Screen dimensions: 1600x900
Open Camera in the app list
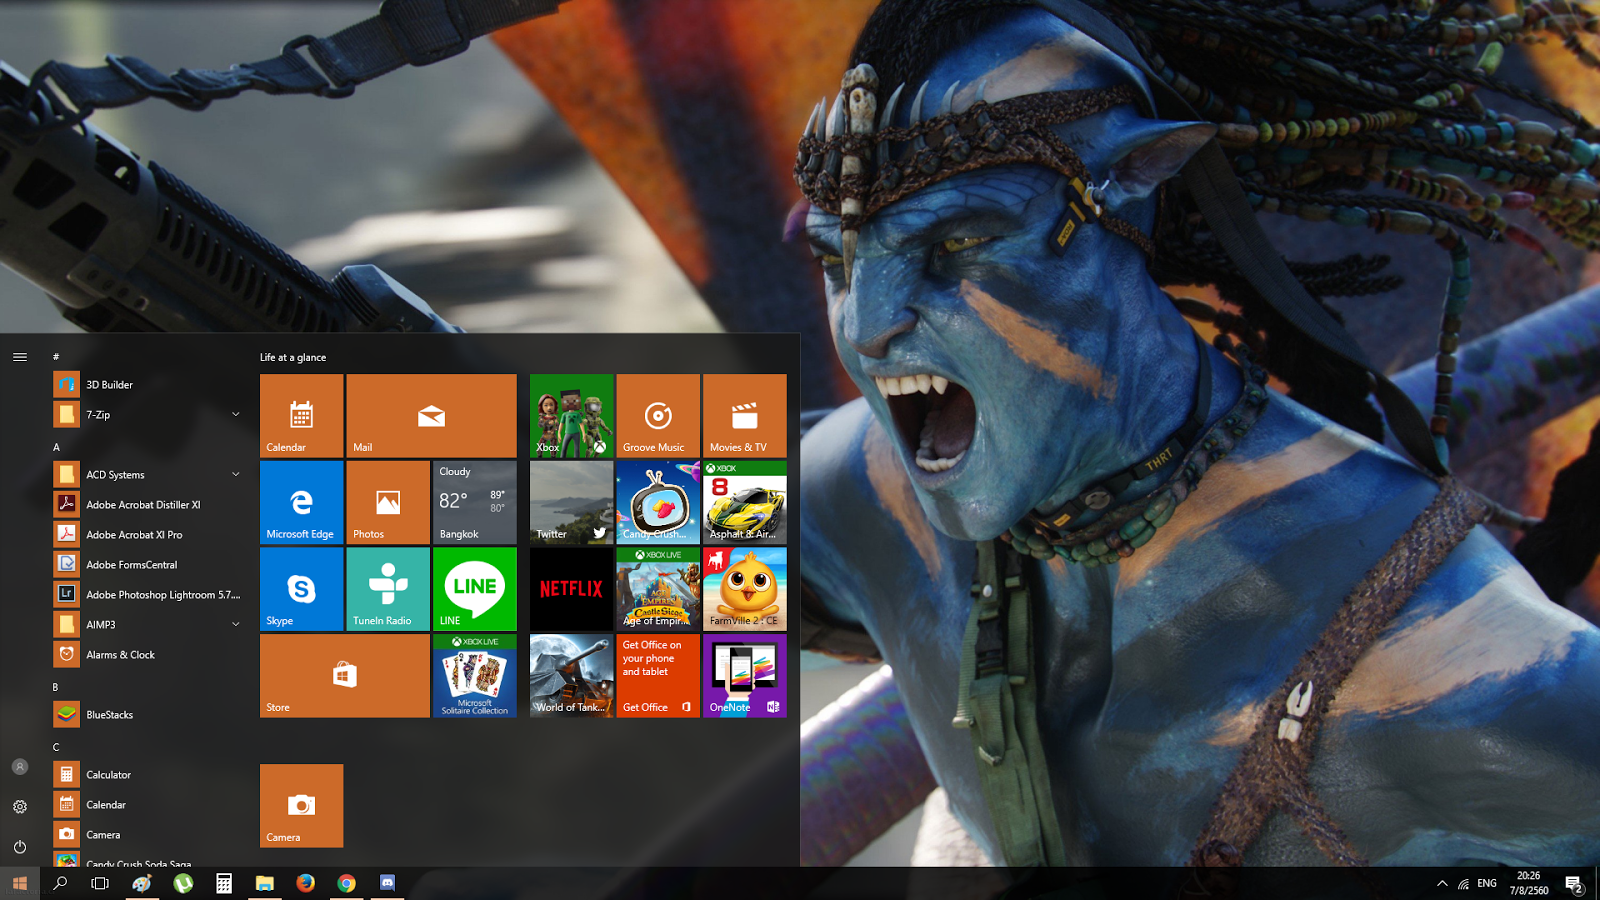[x=148, y=834]
